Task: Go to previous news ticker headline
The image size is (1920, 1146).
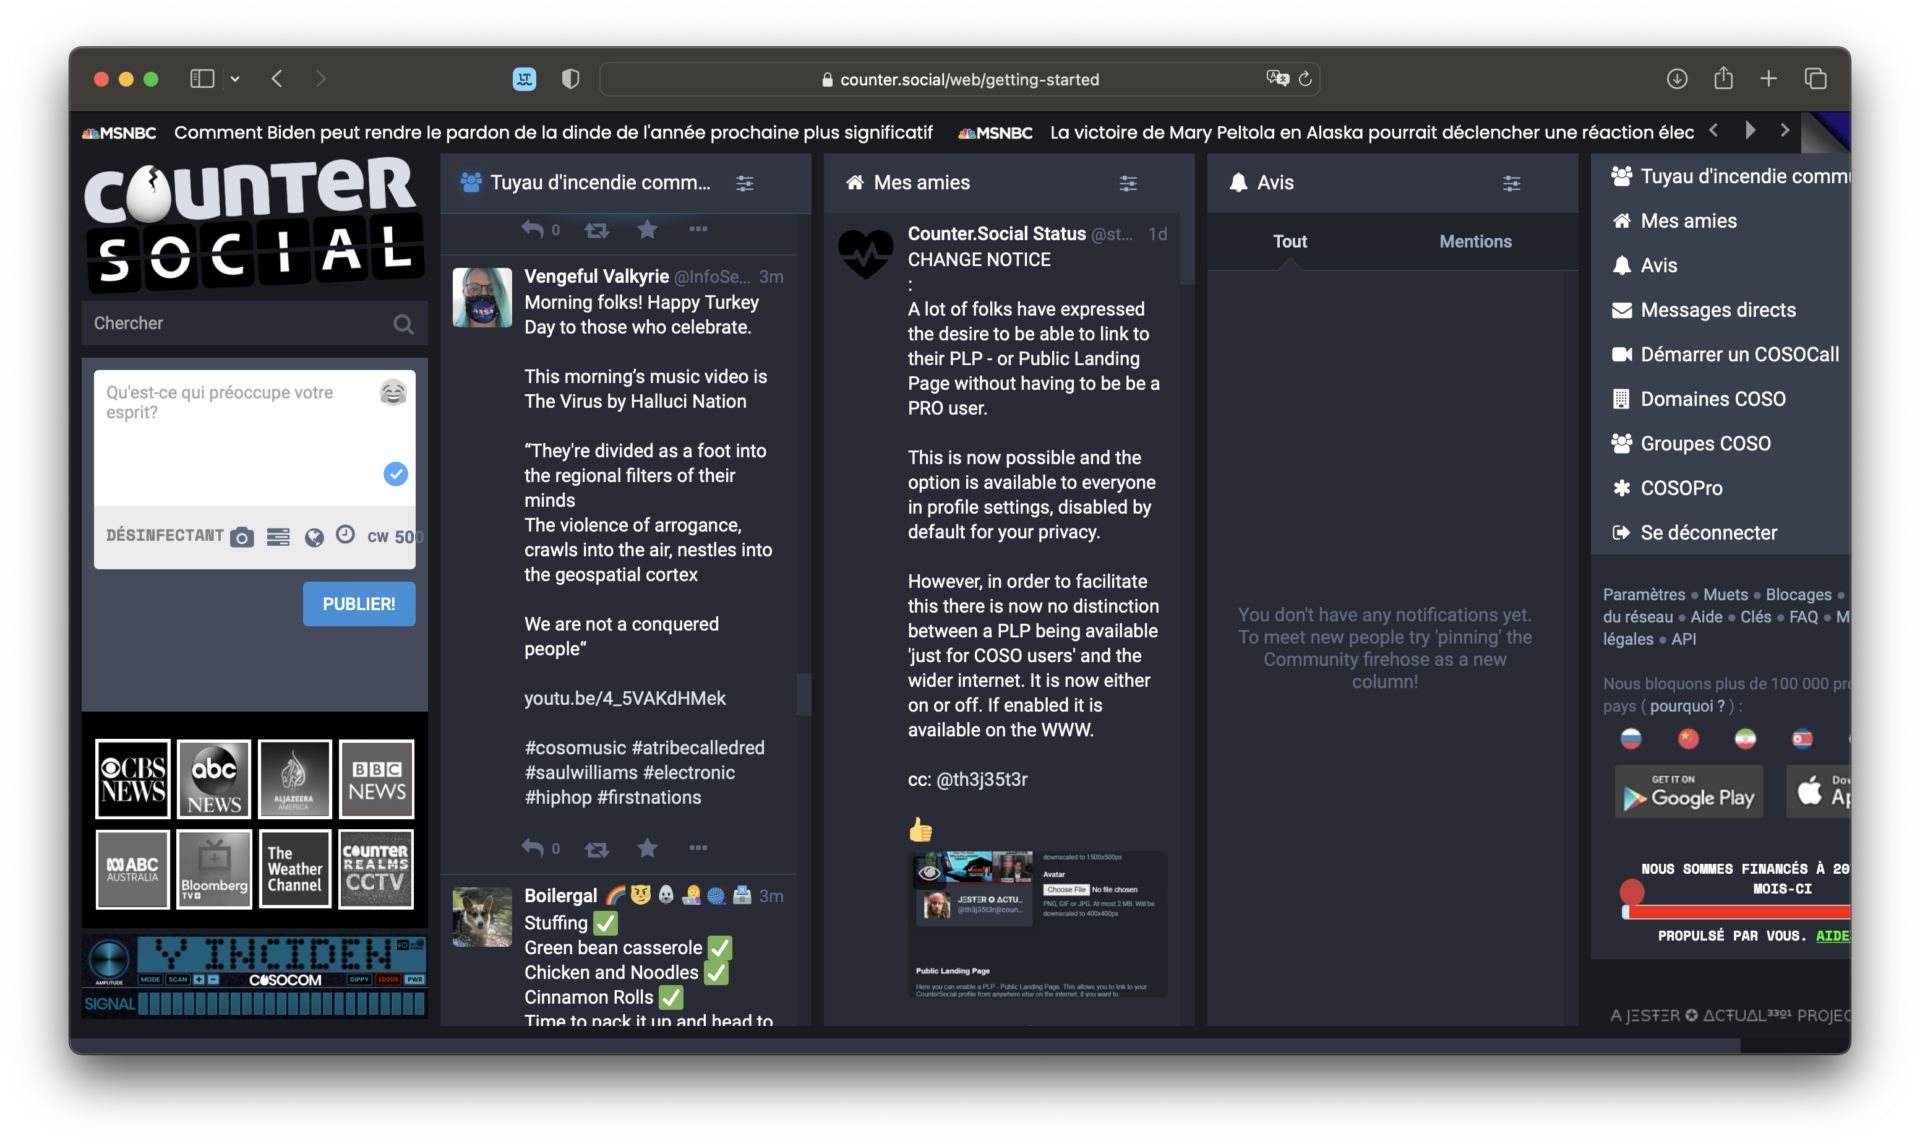Action: (1714, 130)
